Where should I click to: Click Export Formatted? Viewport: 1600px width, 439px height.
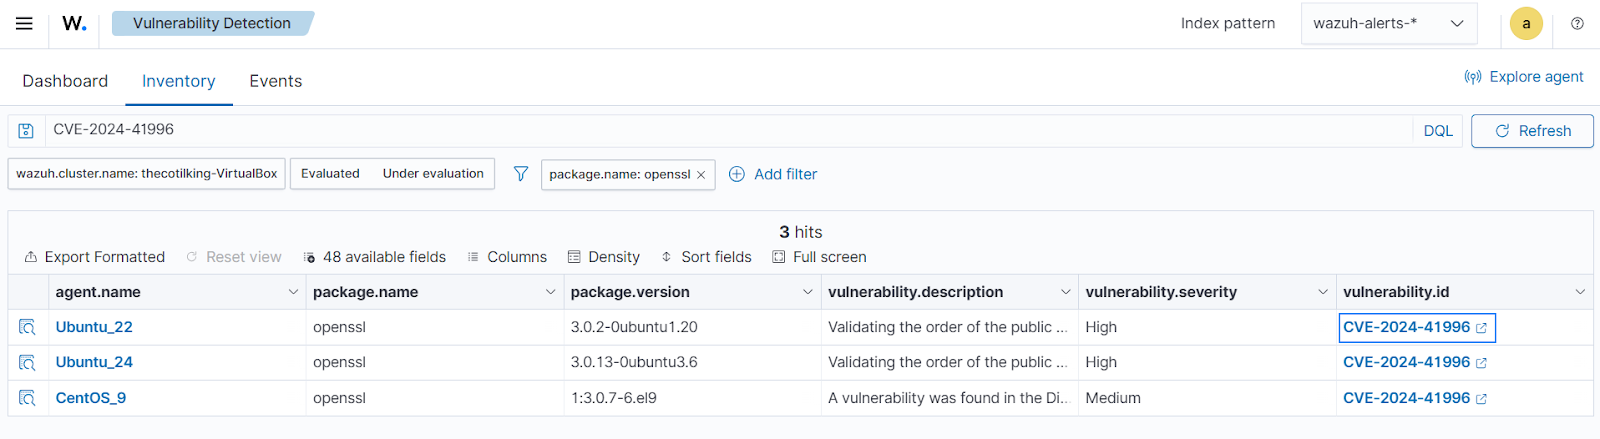[x=94, y=257]
